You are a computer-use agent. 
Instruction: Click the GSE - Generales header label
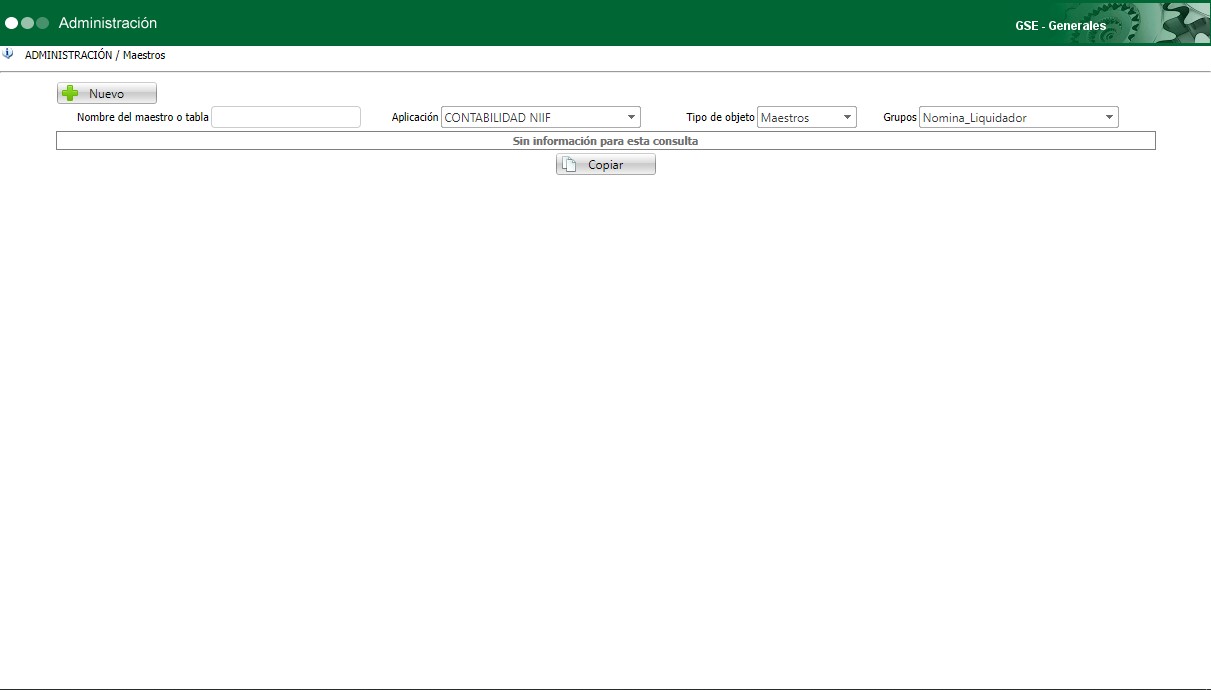click(1060, 25)
